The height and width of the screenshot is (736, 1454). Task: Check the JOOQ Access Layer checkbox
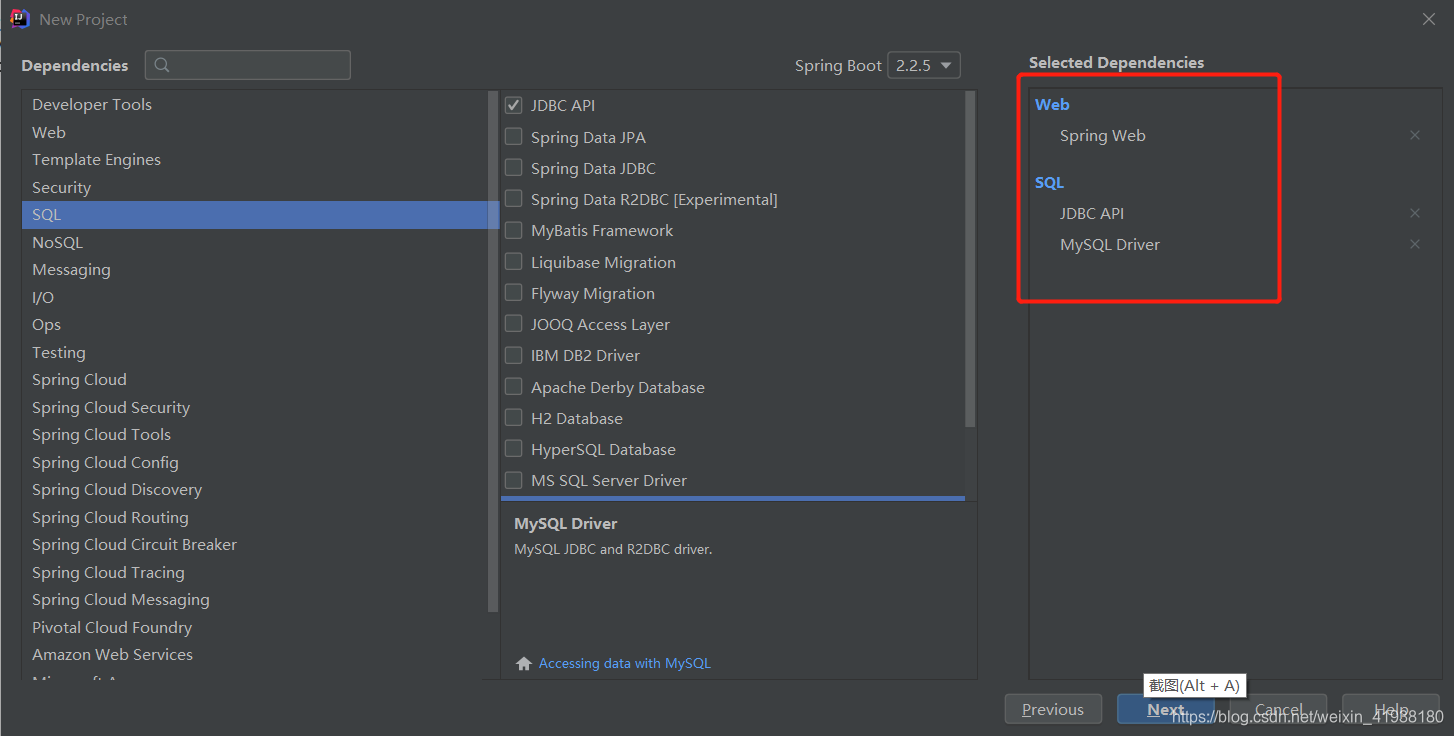(x=514, y=324)
